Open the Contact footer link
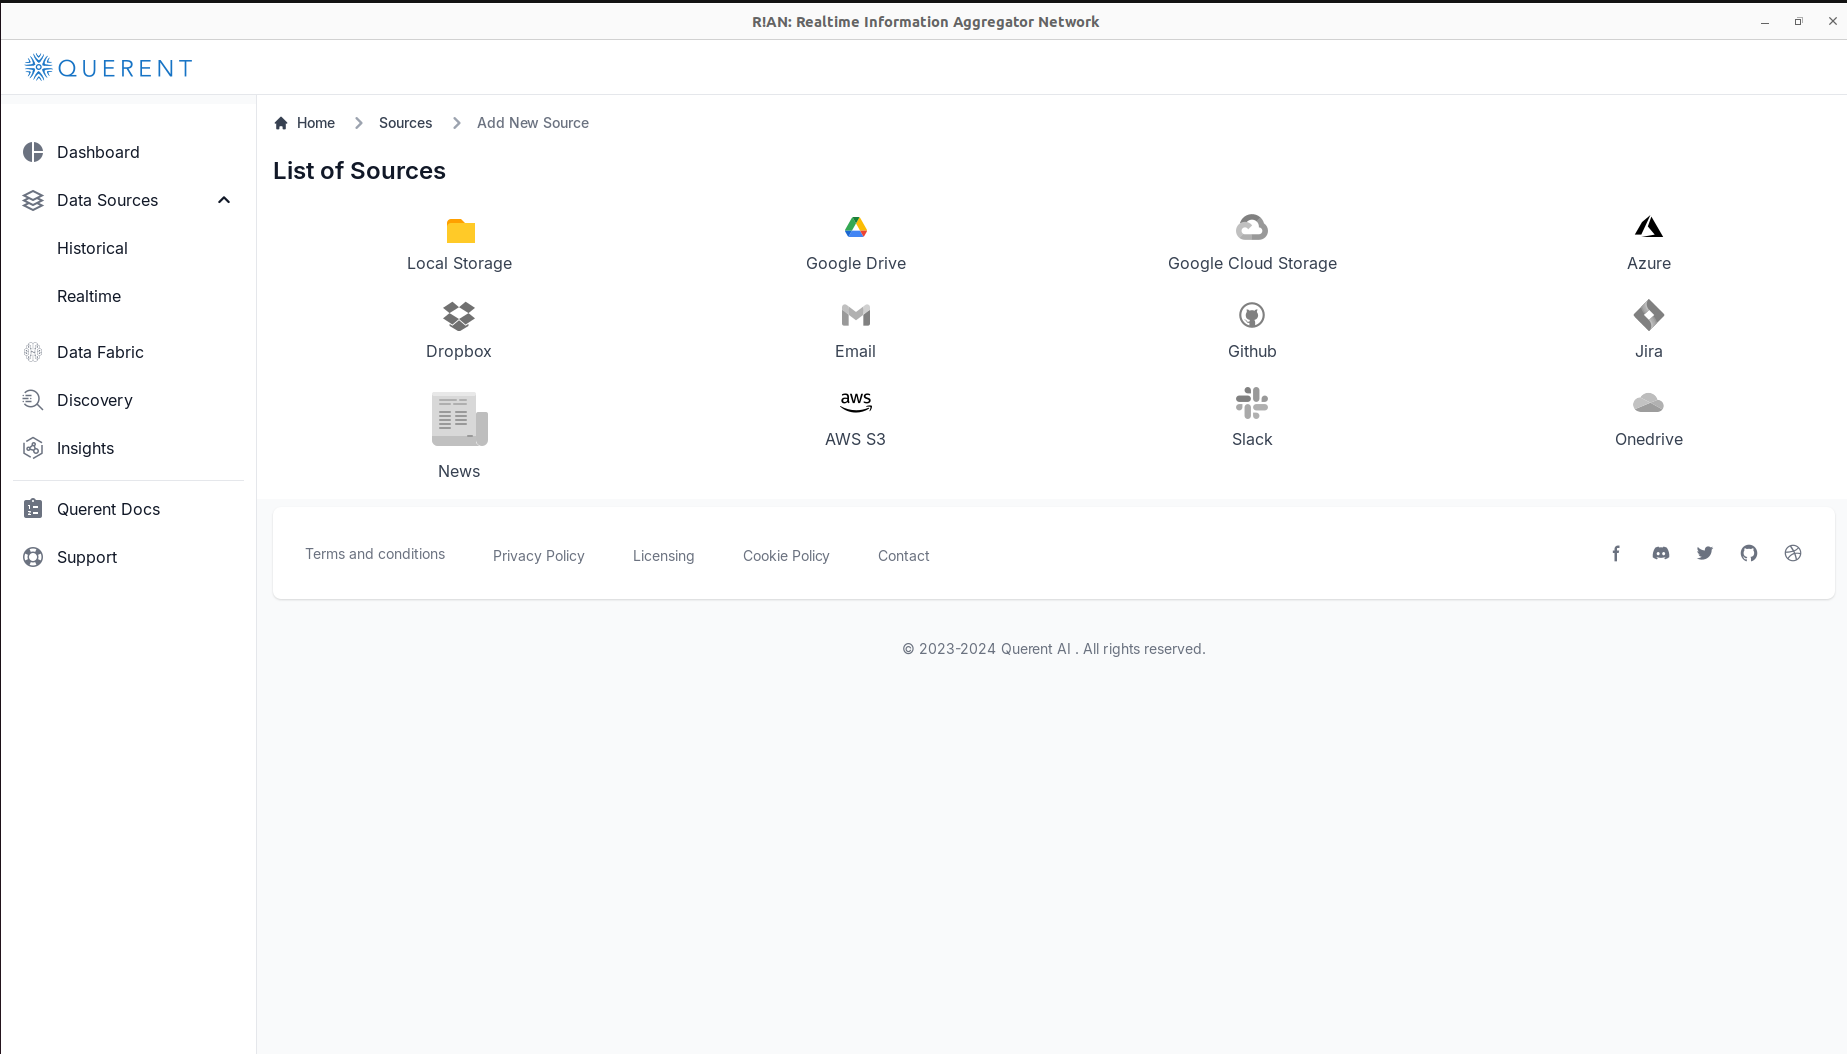Viewport: 1847px width, 1054px height. tap(904, 556)
